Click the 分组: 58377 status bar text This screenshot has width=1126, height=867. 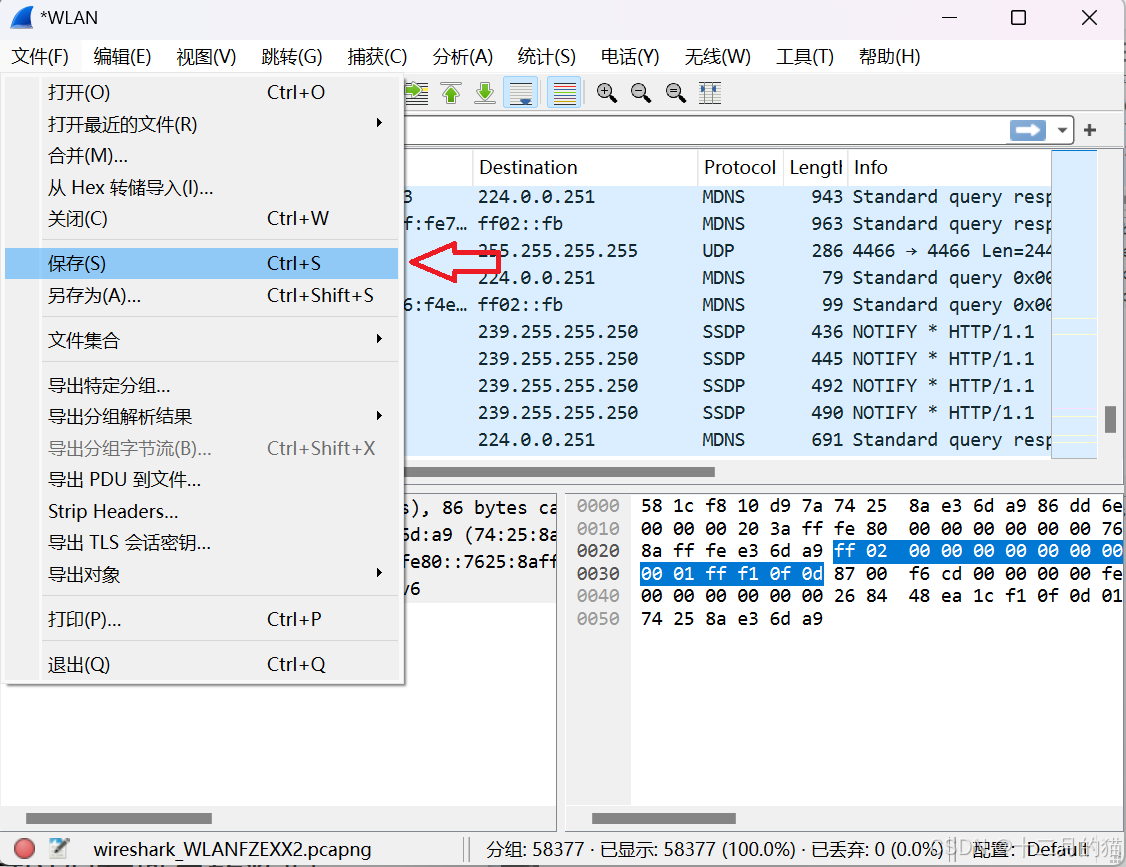coord(535,850)
